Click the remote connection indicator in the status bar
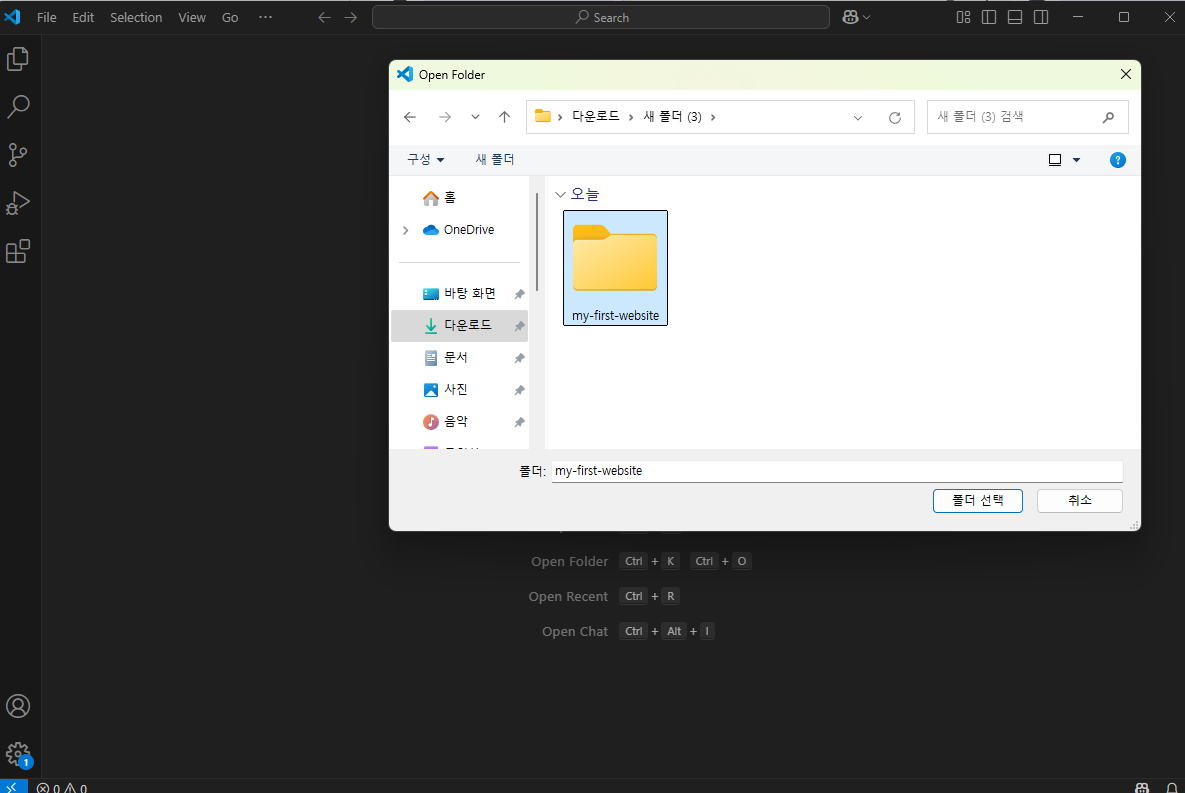 13,787
